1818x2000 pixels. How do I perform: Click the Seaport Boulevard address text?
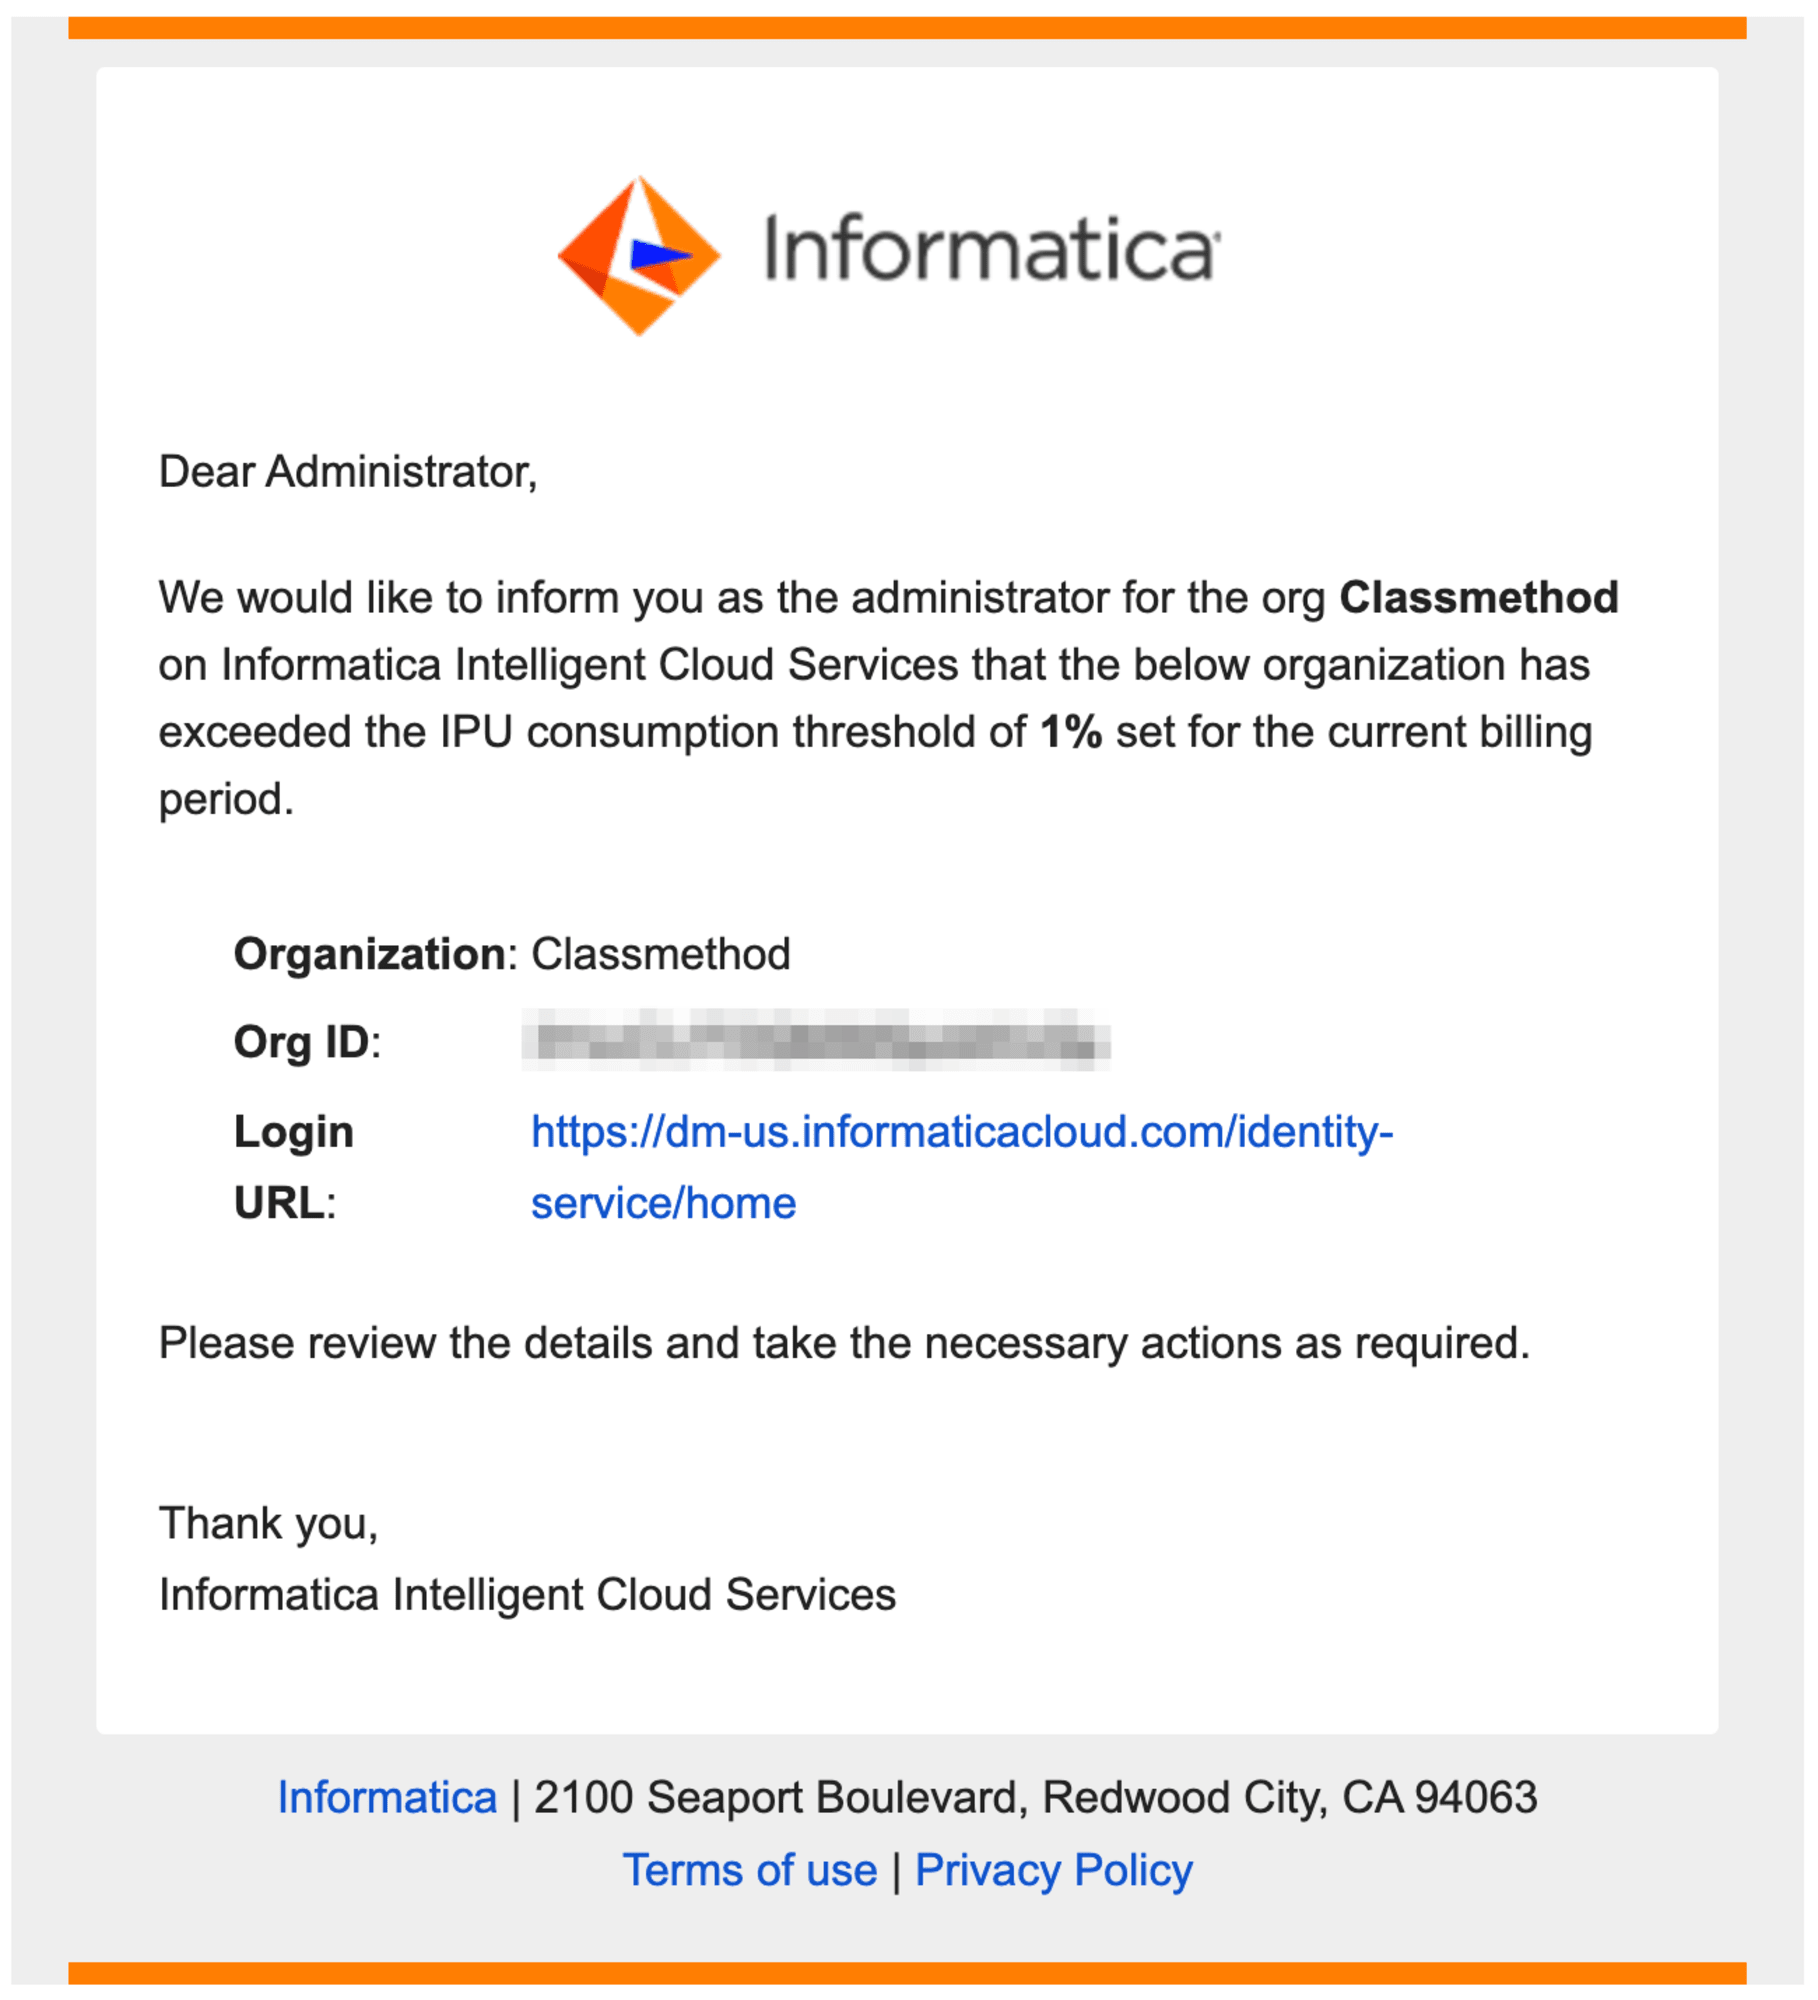pos(1035,1797)
